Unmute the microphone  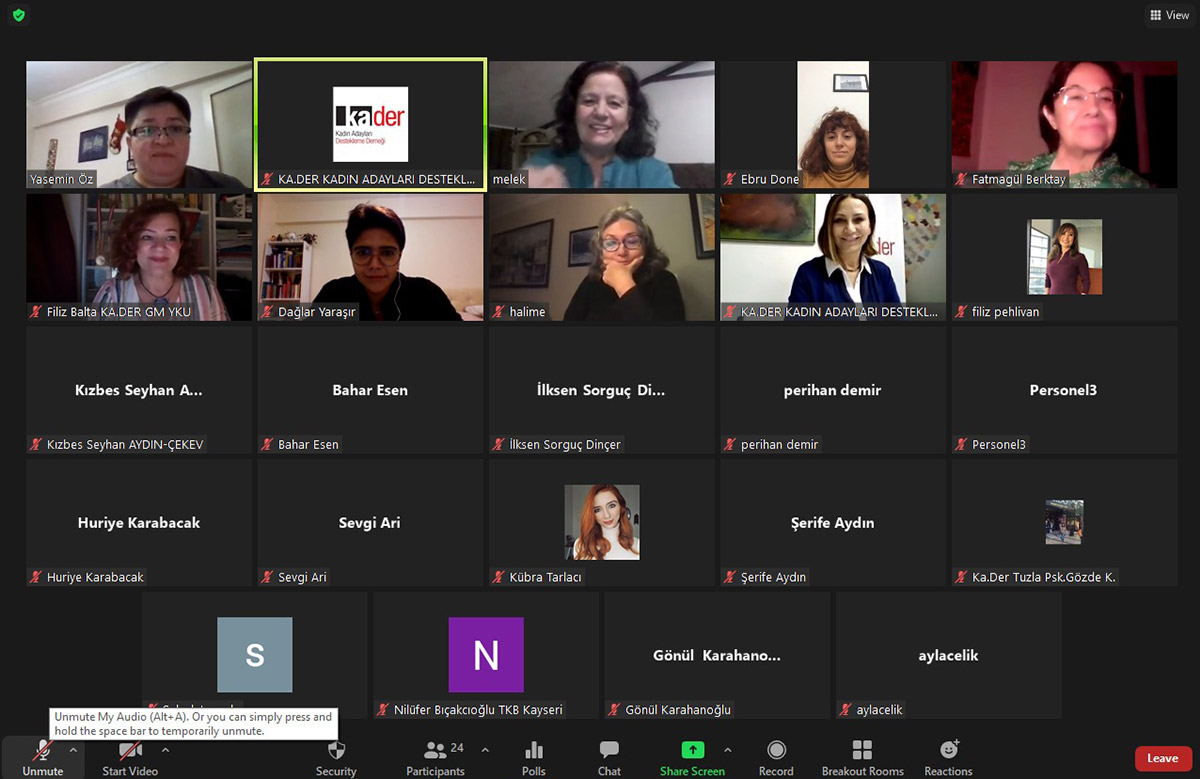[x=43, y=751]
